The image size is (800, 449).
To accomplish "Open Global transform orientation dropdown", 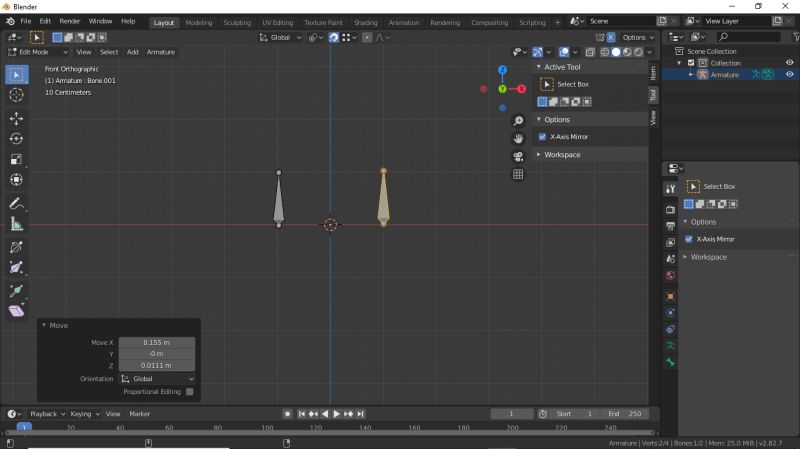I will coord(280,37).
